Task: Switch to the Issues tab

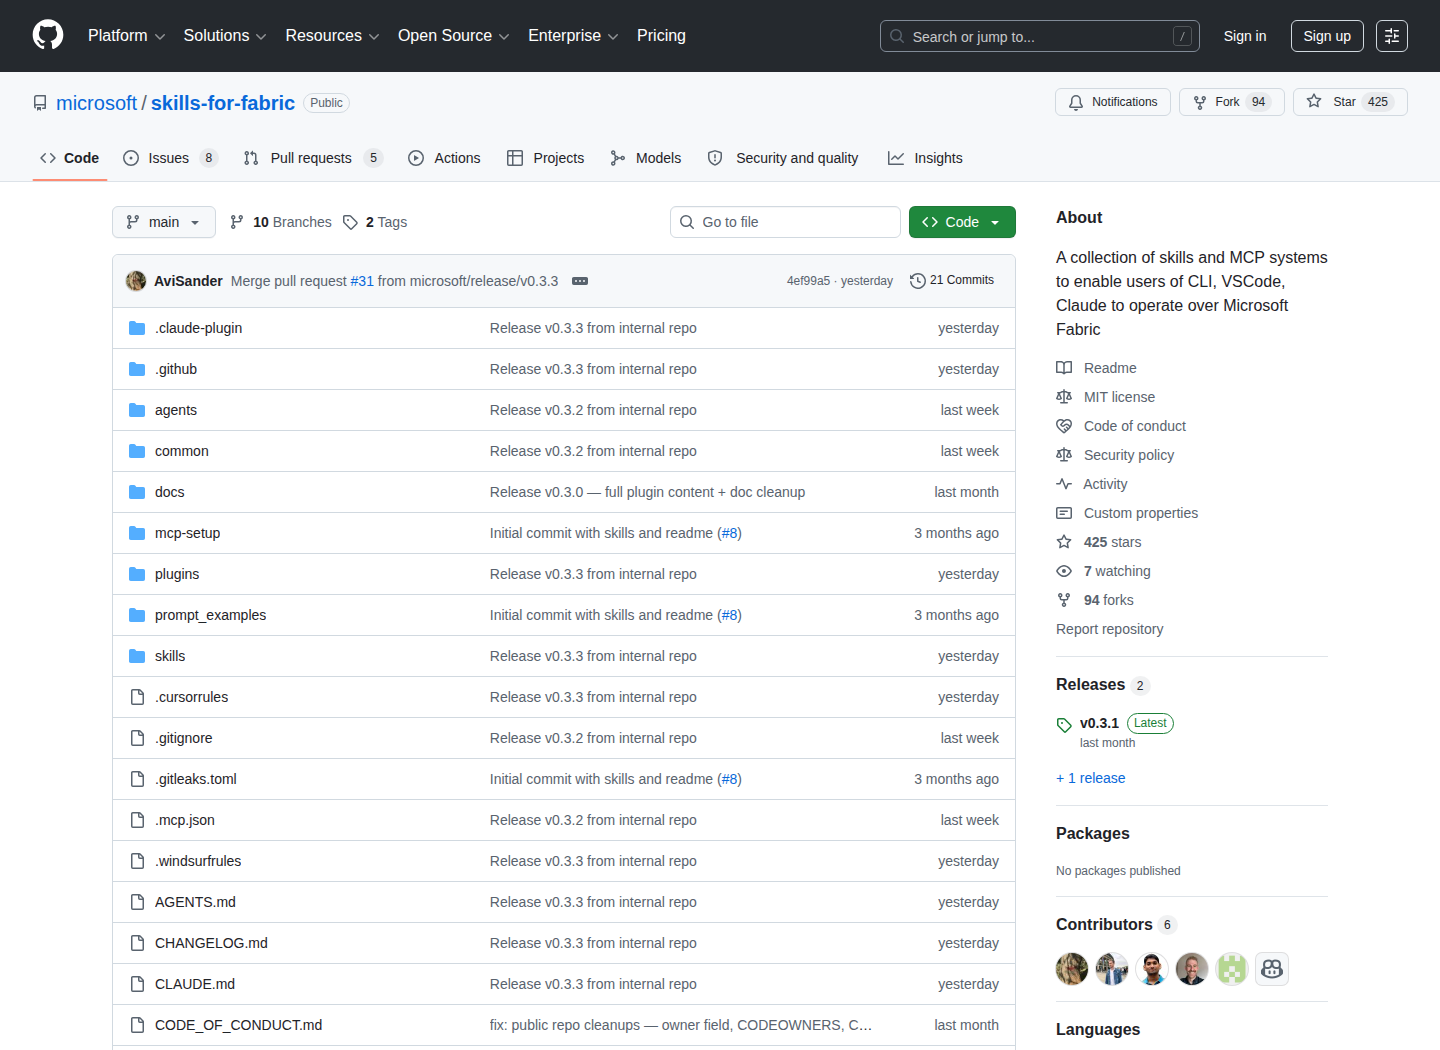Action: (170, 158)
